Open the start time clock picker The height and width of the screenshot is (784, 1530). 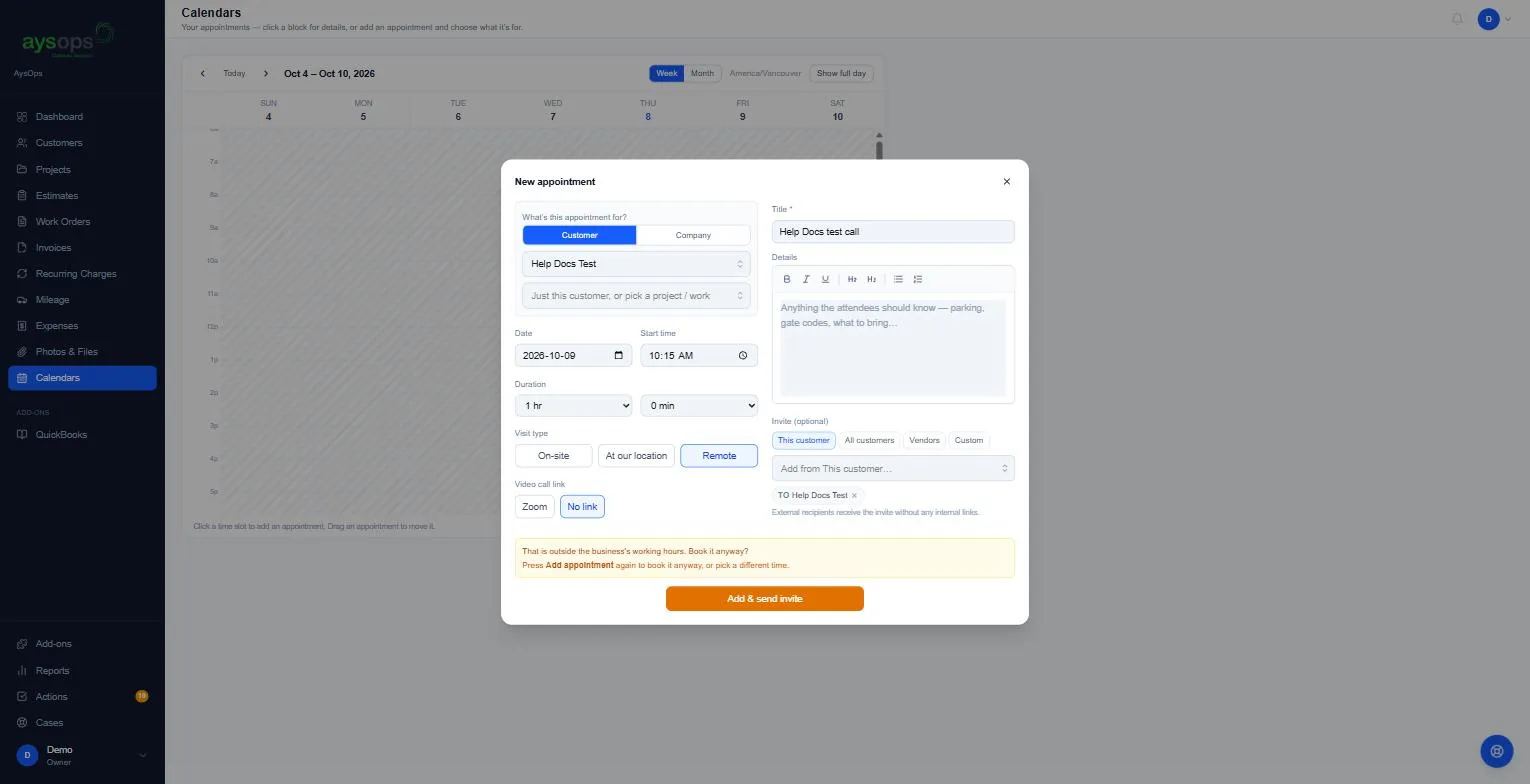pyautogui.click(x=743, y=355)
